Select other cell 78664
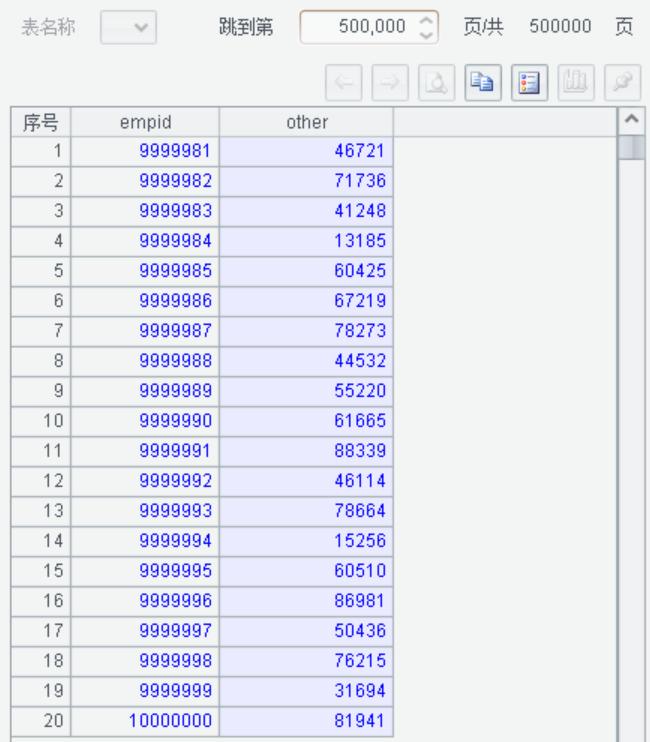Image resolution: width=650 pixels, height=742 pixels. coord(307,511)
